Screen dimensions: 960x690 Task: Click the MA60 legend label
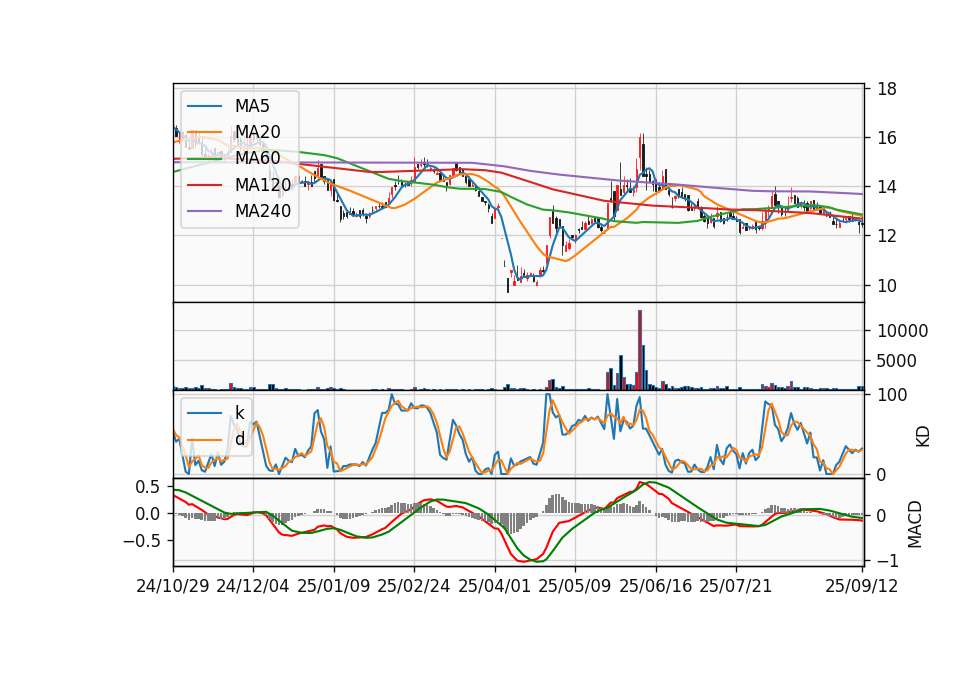257,158
